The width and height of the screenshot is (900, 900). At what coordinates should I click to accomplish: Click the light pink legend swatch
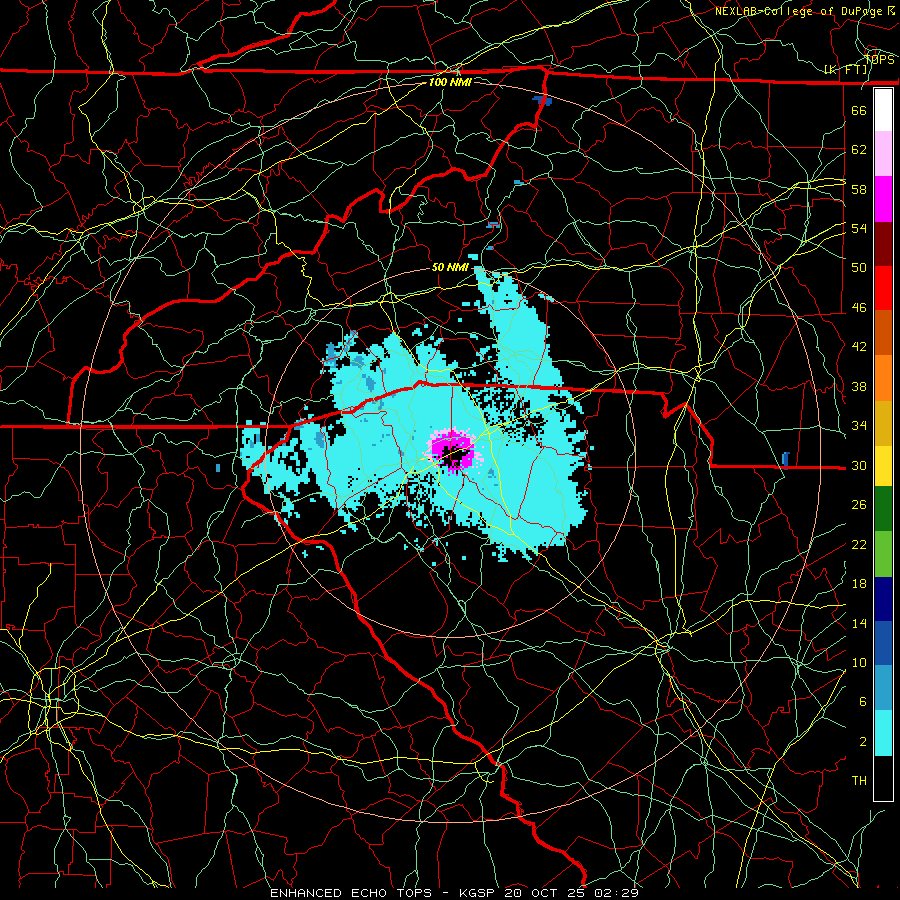coord(883,154)
